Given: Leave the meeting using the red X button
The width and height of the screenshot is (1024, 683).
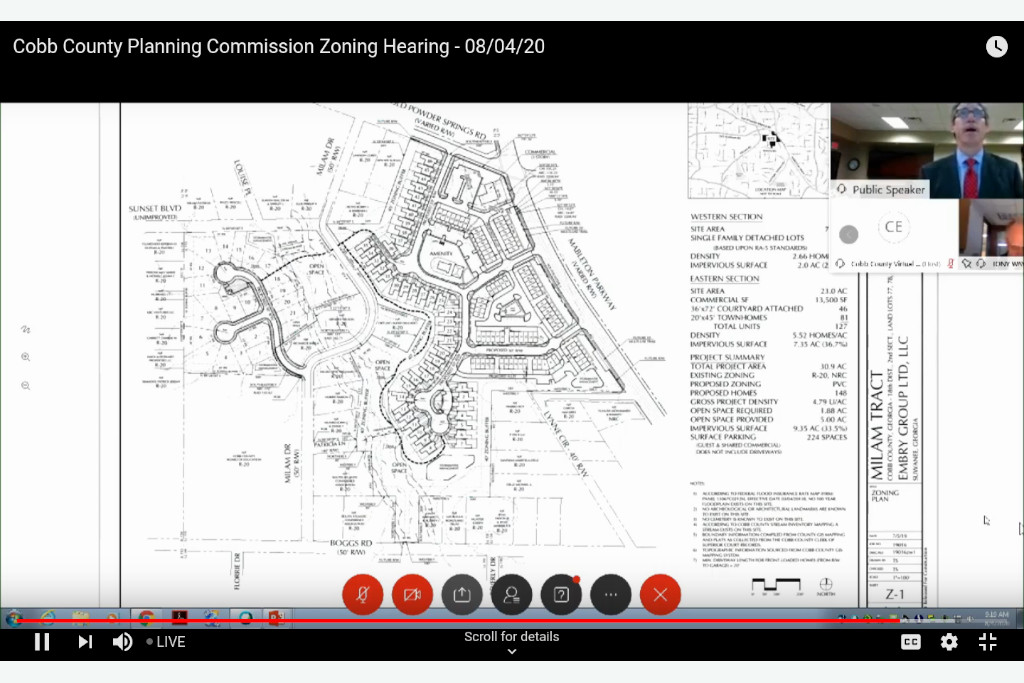Looking at the screenshot, I should tap(660, 594).
